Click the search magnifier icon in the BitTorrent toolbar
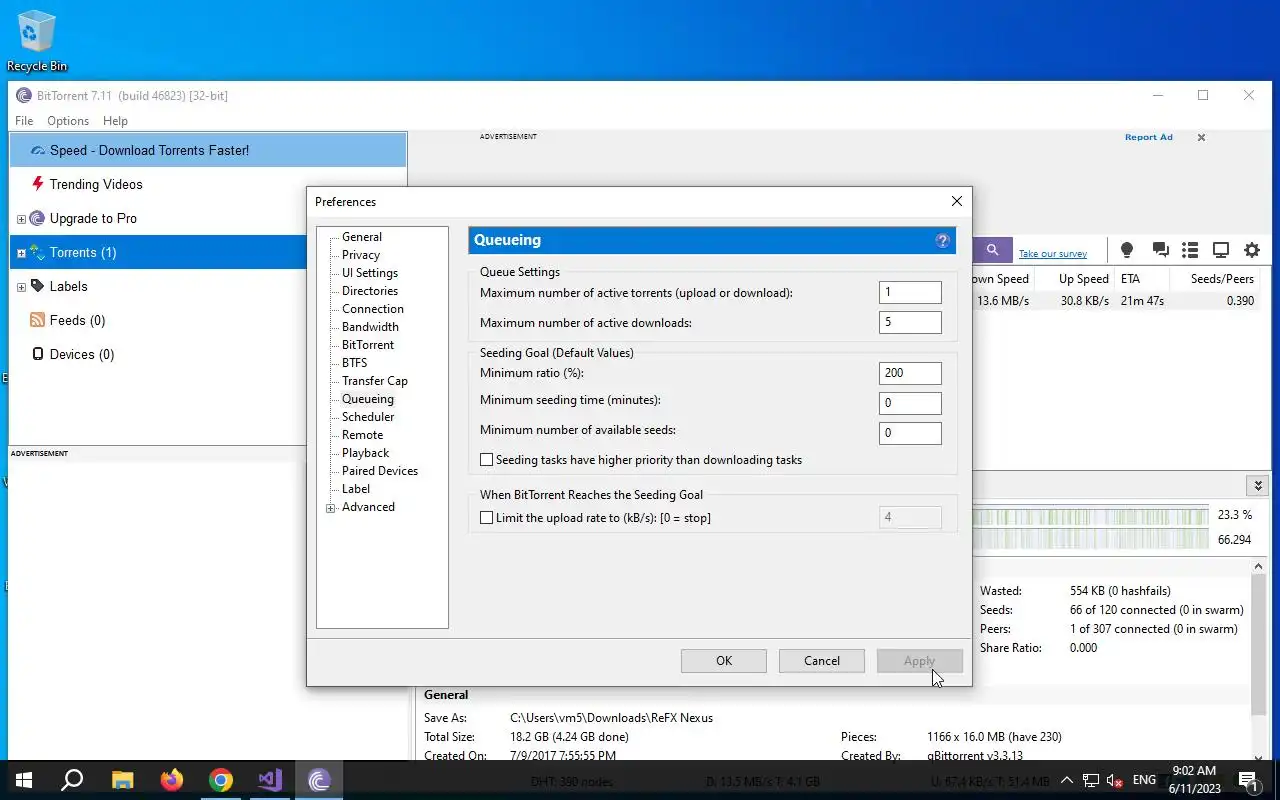This screenshot has width=1280, height=800. pos(992,250)
